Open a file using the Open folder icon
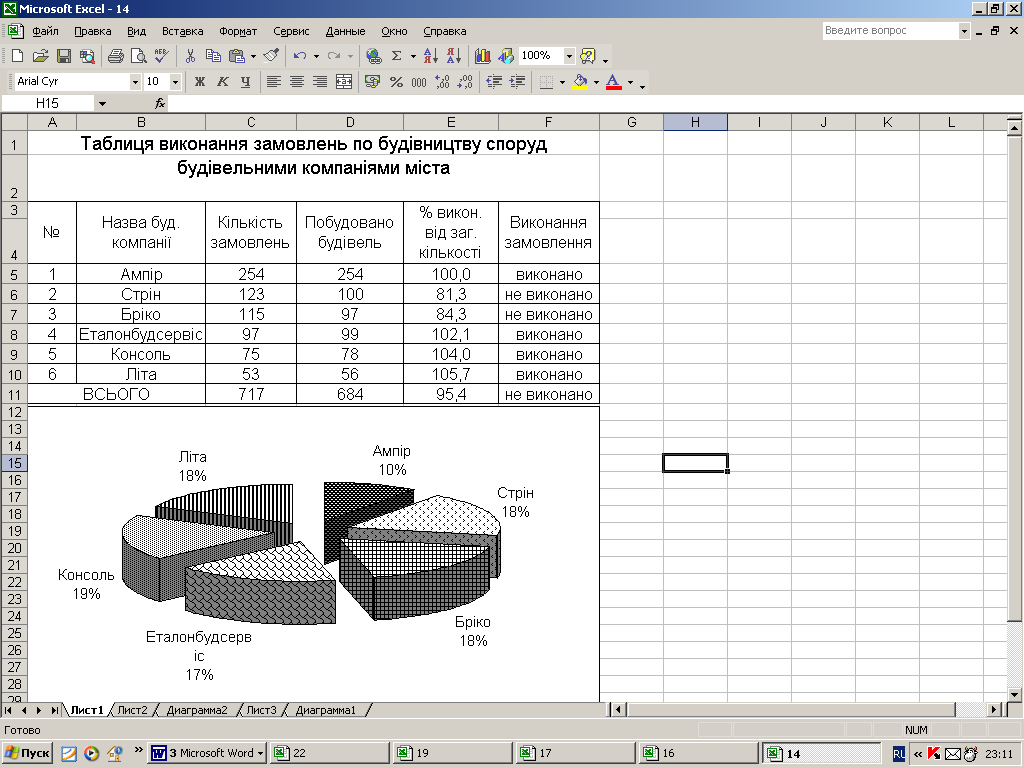The height and width of the screenshot is (768, 1024). 40,56
